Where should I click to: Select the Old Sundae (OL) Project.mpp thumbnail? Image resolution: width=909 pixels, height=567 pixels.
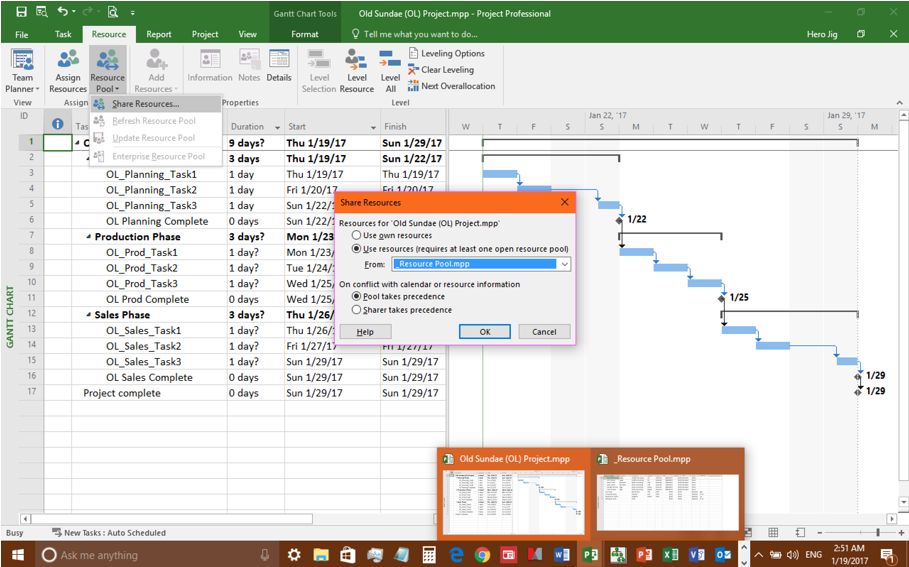click(514, 493)
